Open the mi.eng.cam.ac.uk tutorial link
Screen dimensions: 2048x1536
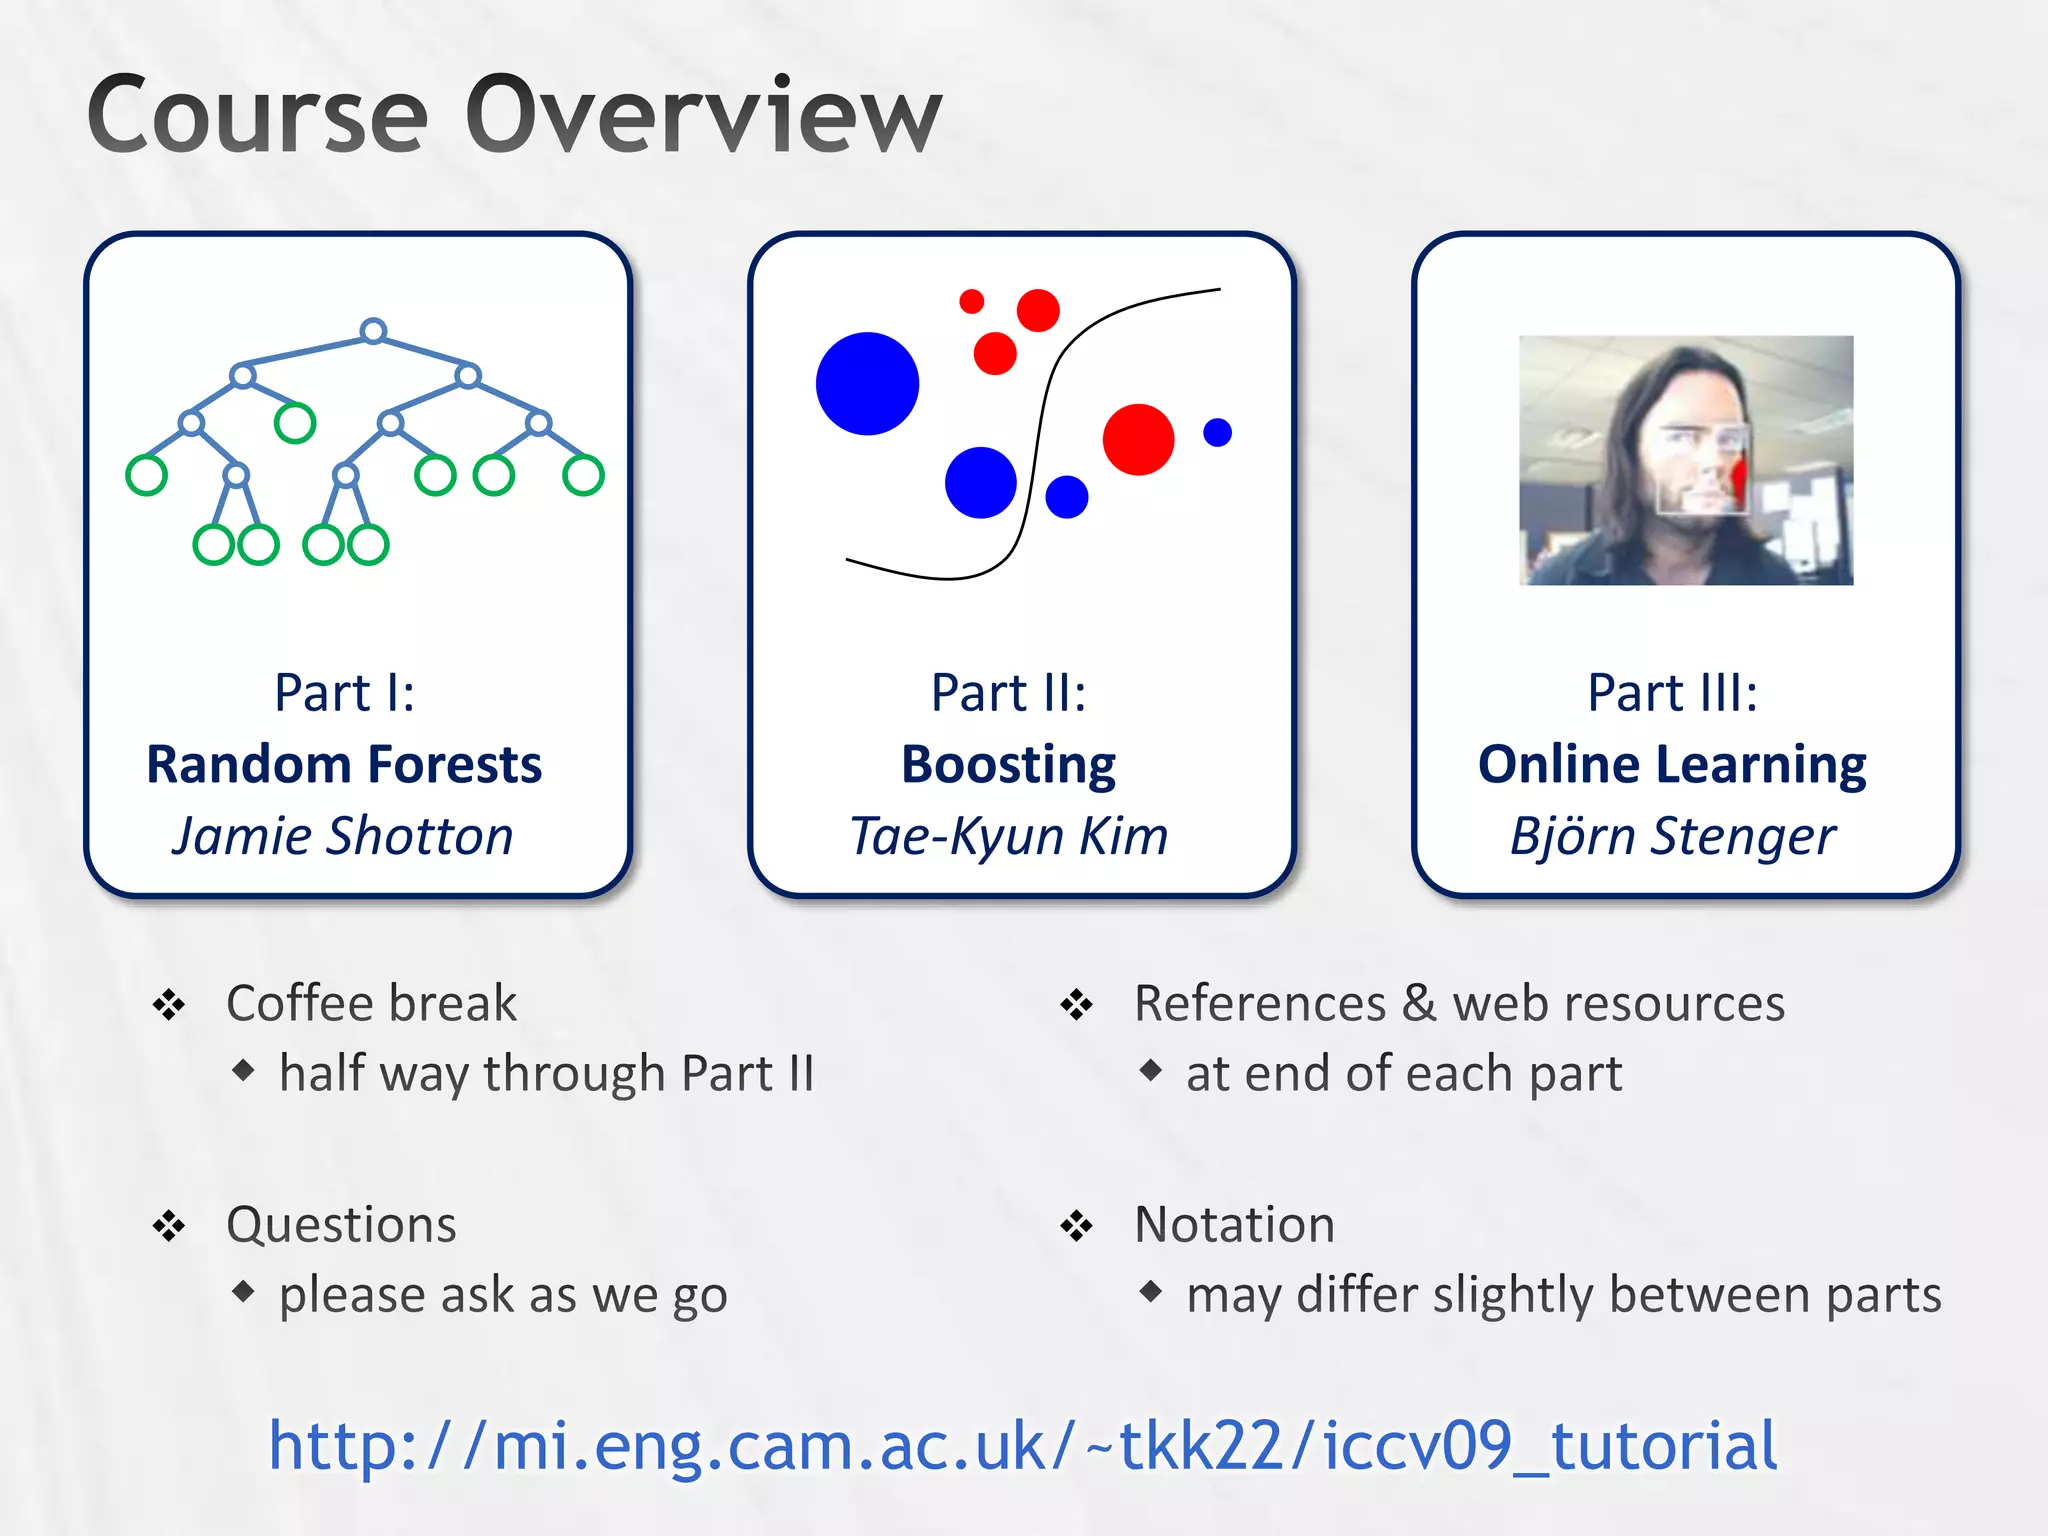point(1022,1446)
